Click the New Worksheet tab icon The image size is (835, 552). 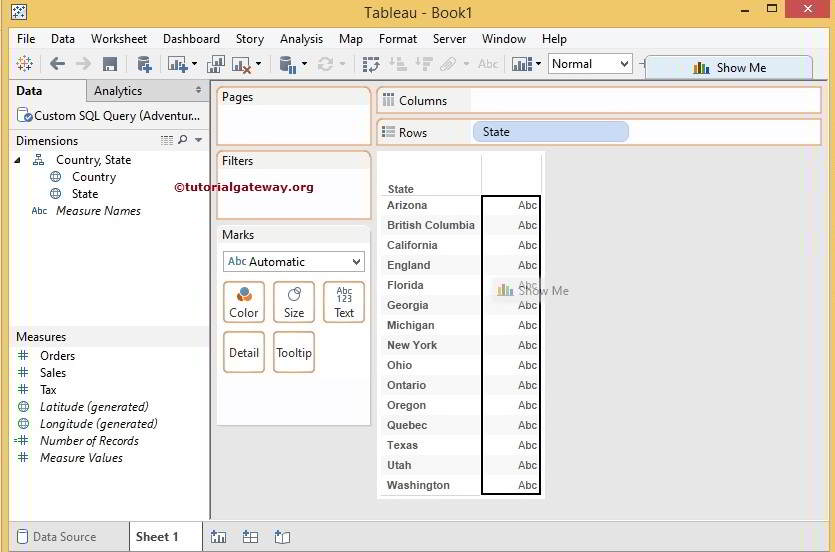tap(219, 537)
